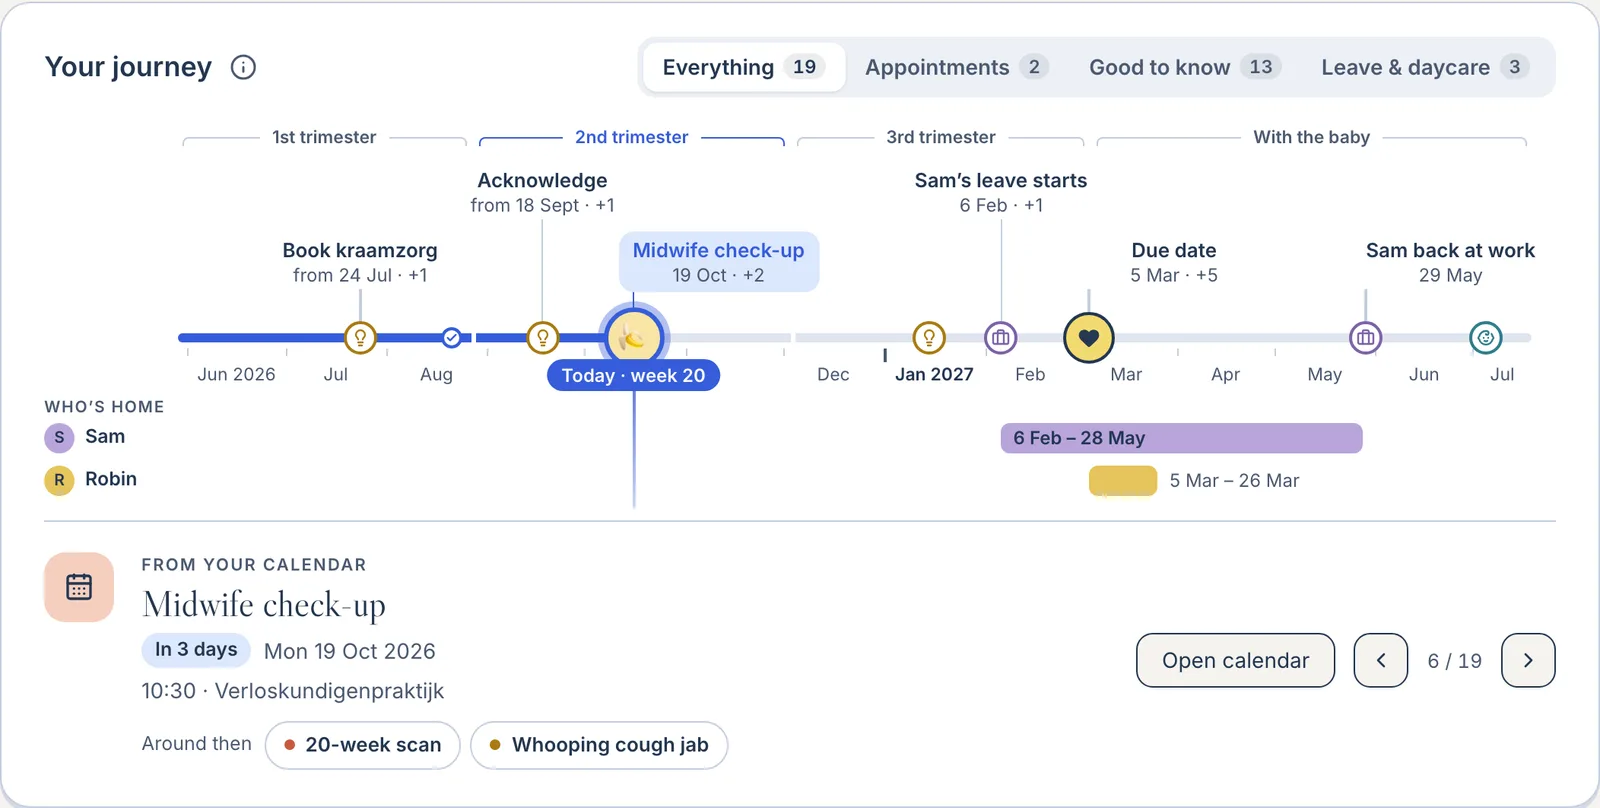Open the Leave & daycare tab
Image resolution: width=1600 pixels, height=808 pixels.
(x=1425, y=67)
